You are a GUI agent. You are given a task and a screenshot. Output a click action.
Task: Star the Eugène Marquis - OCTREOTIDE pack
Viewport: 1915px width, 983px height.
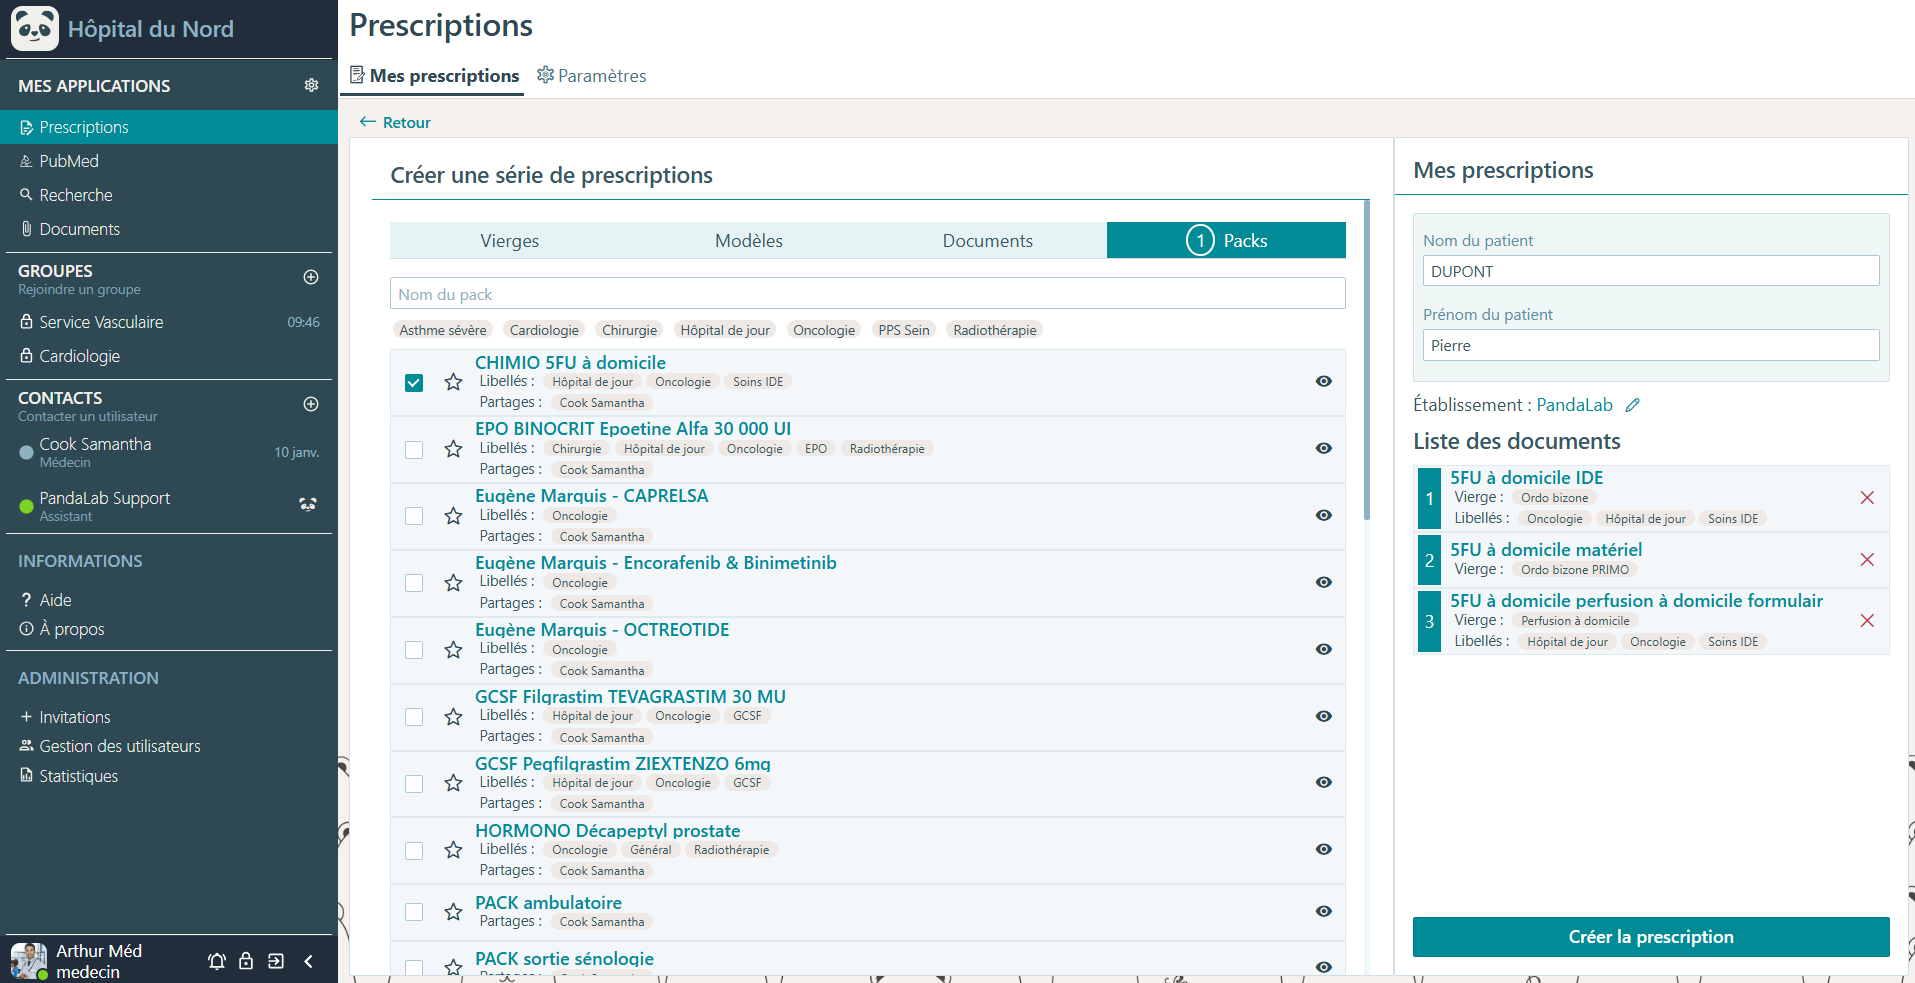[x=453, y=650]
